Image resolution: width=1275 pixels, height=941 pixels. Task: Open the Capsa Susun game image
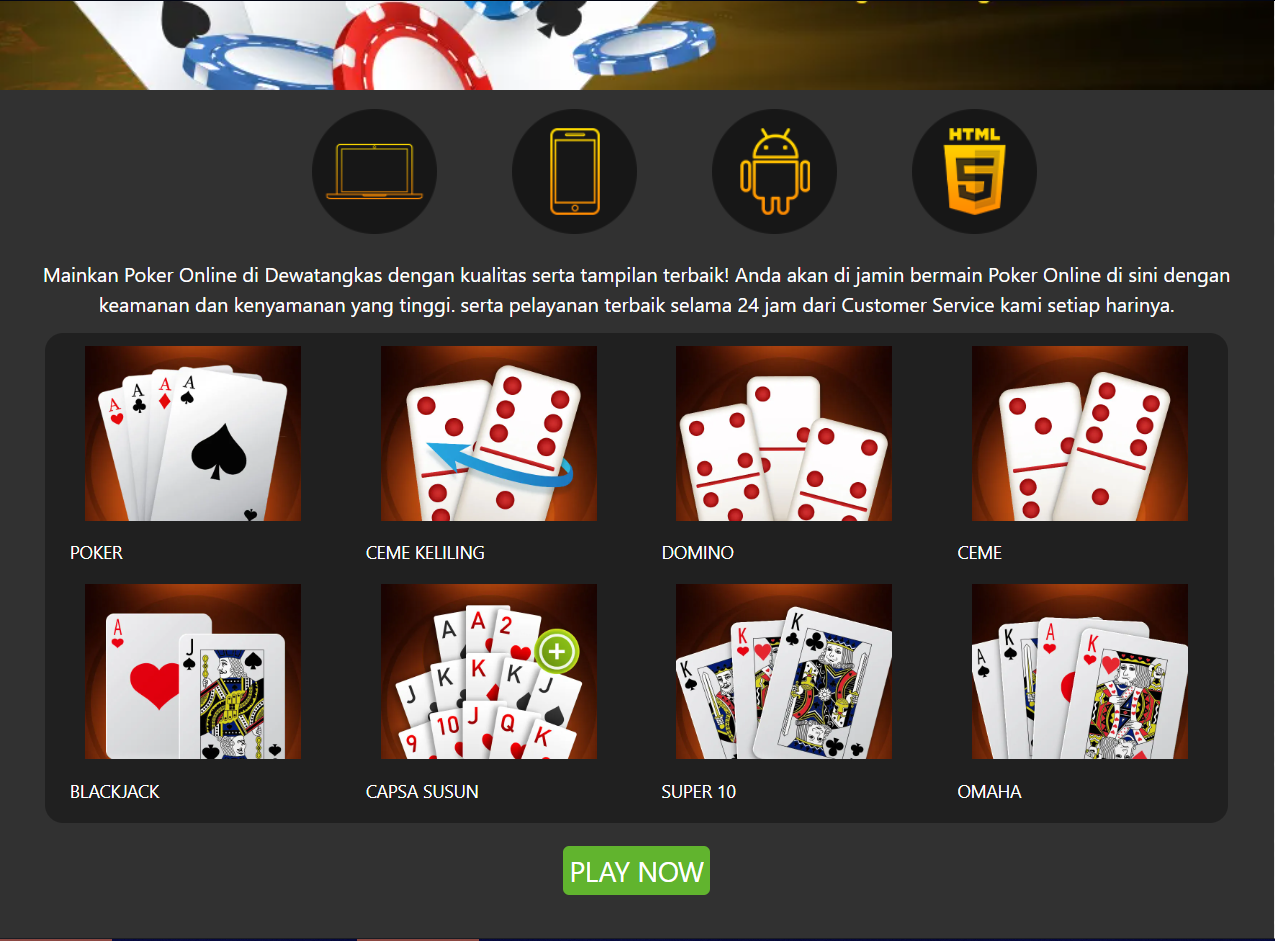489,671
